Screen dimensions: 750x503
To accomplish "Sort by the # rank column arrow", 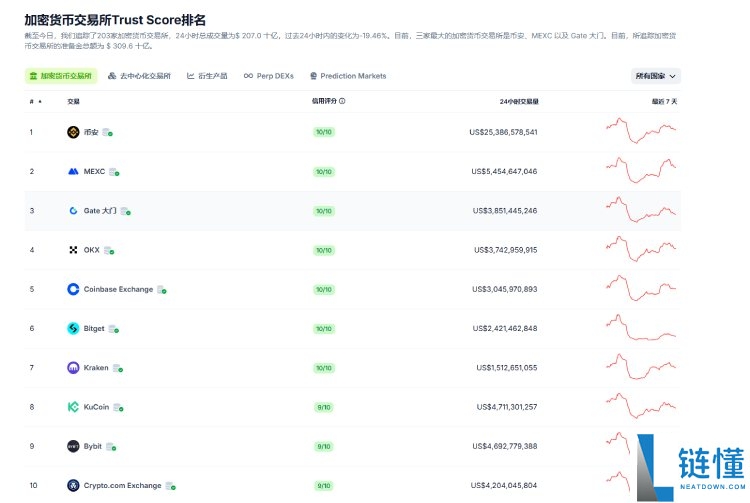I will click(x=40, y=101).
